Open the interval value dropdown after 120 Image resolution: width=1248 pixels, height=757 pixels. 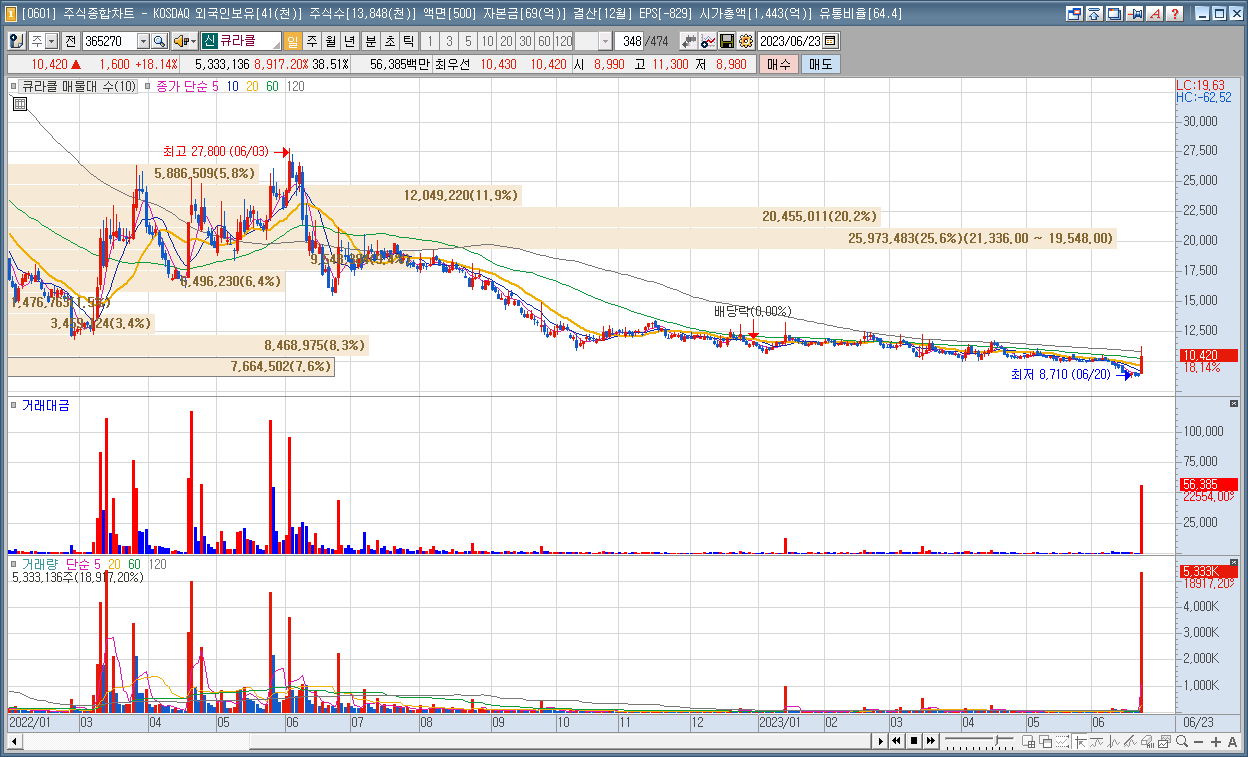tap(605, 41)
